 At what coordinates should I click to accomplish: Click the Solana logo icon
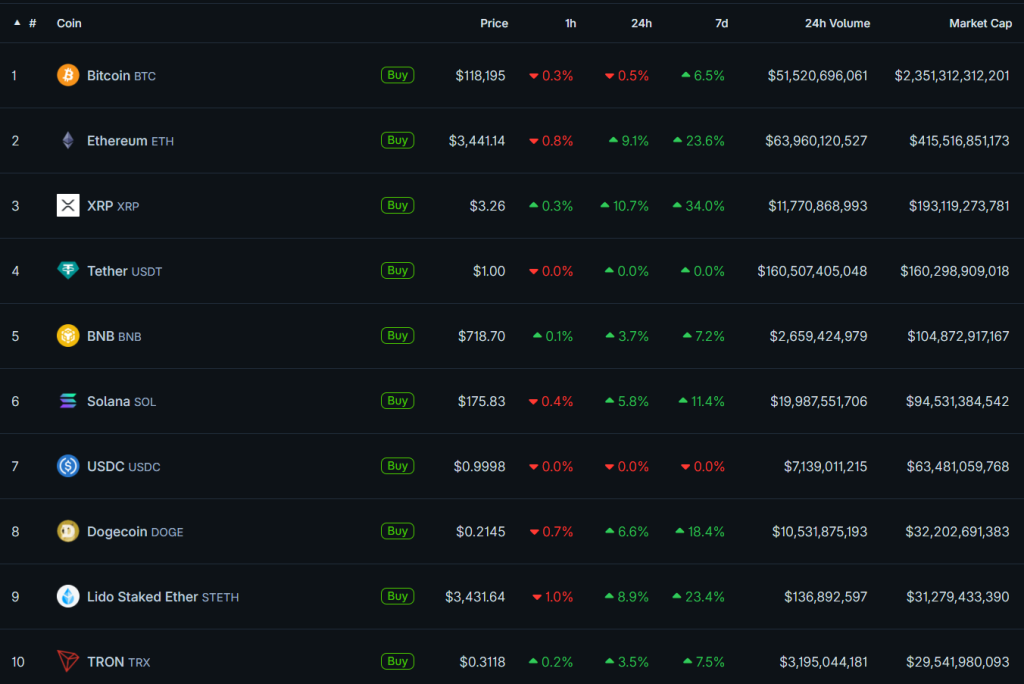[x=68, y=401]
